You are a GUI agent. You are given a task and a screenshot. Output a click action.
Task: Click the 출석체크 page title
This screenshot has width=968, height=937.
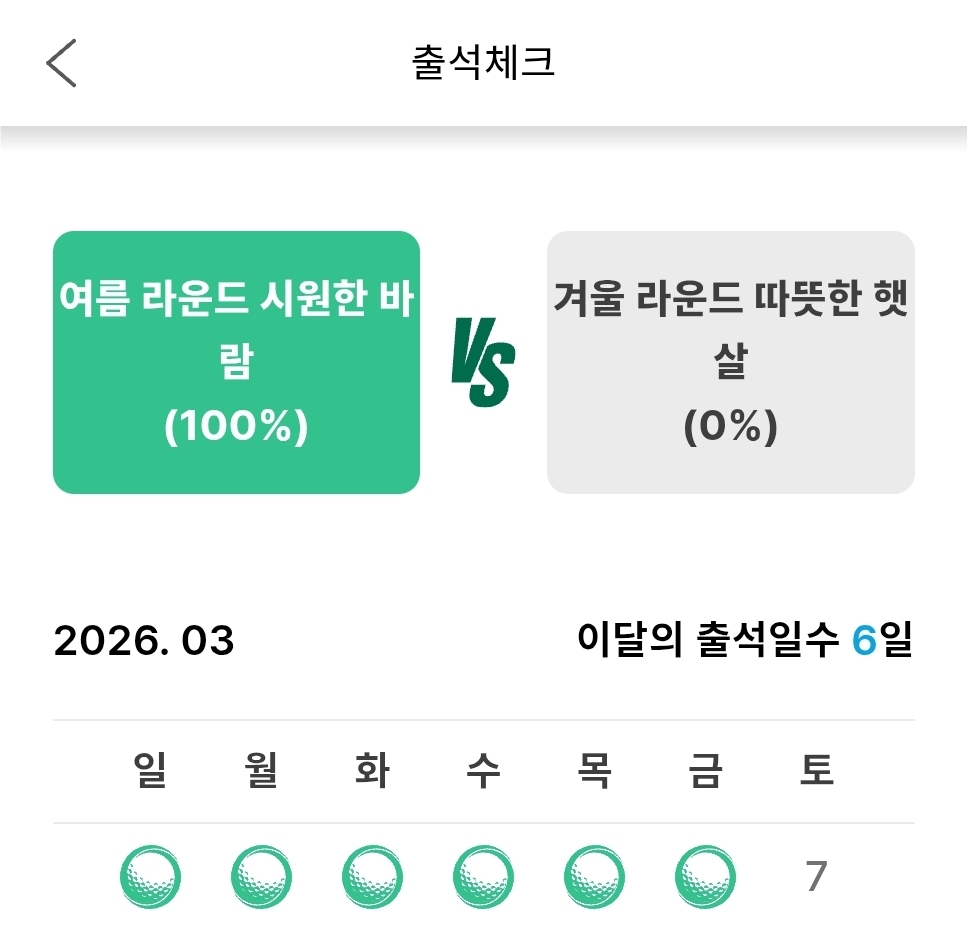[x=483, y=63]
